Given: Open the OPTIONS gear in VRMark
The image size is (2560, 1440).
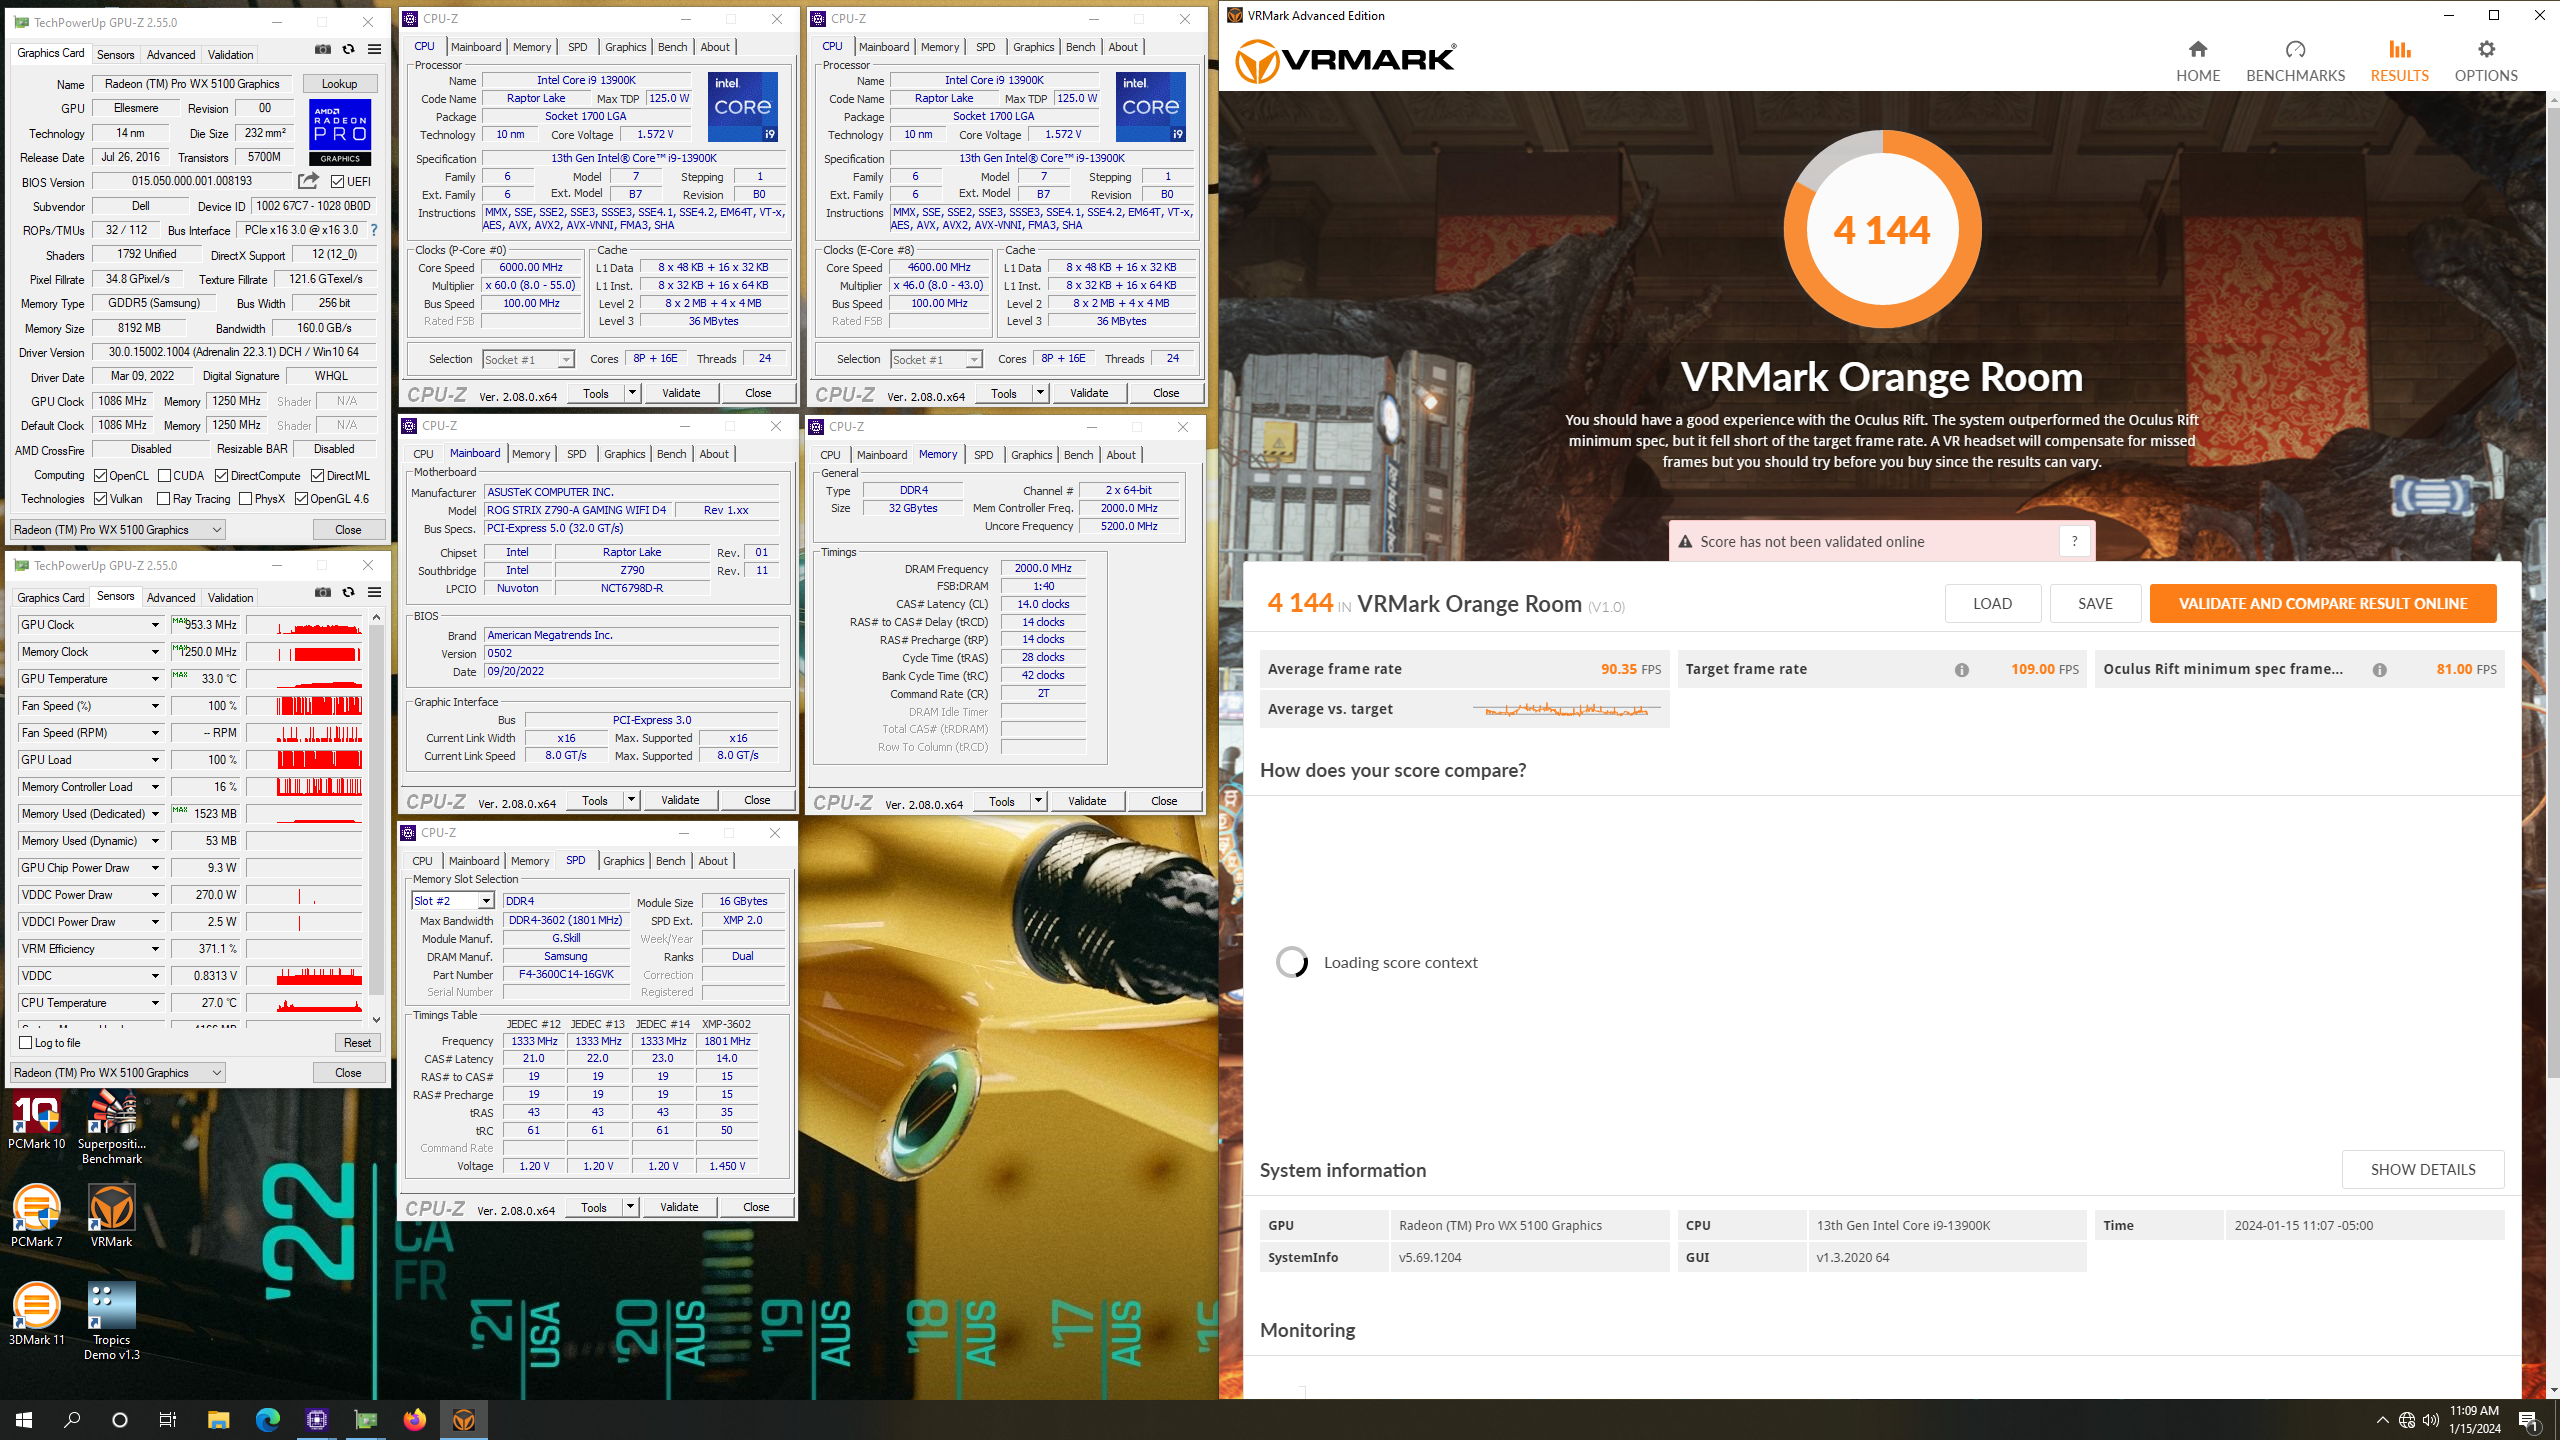Looking at the screenshot, I should click(x=2486, y=62).
